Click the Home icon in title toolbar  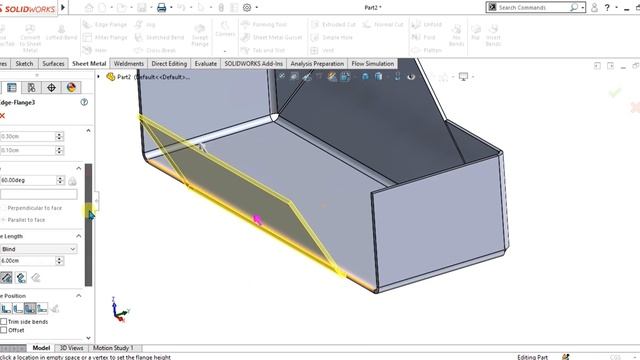click(89, 7)
